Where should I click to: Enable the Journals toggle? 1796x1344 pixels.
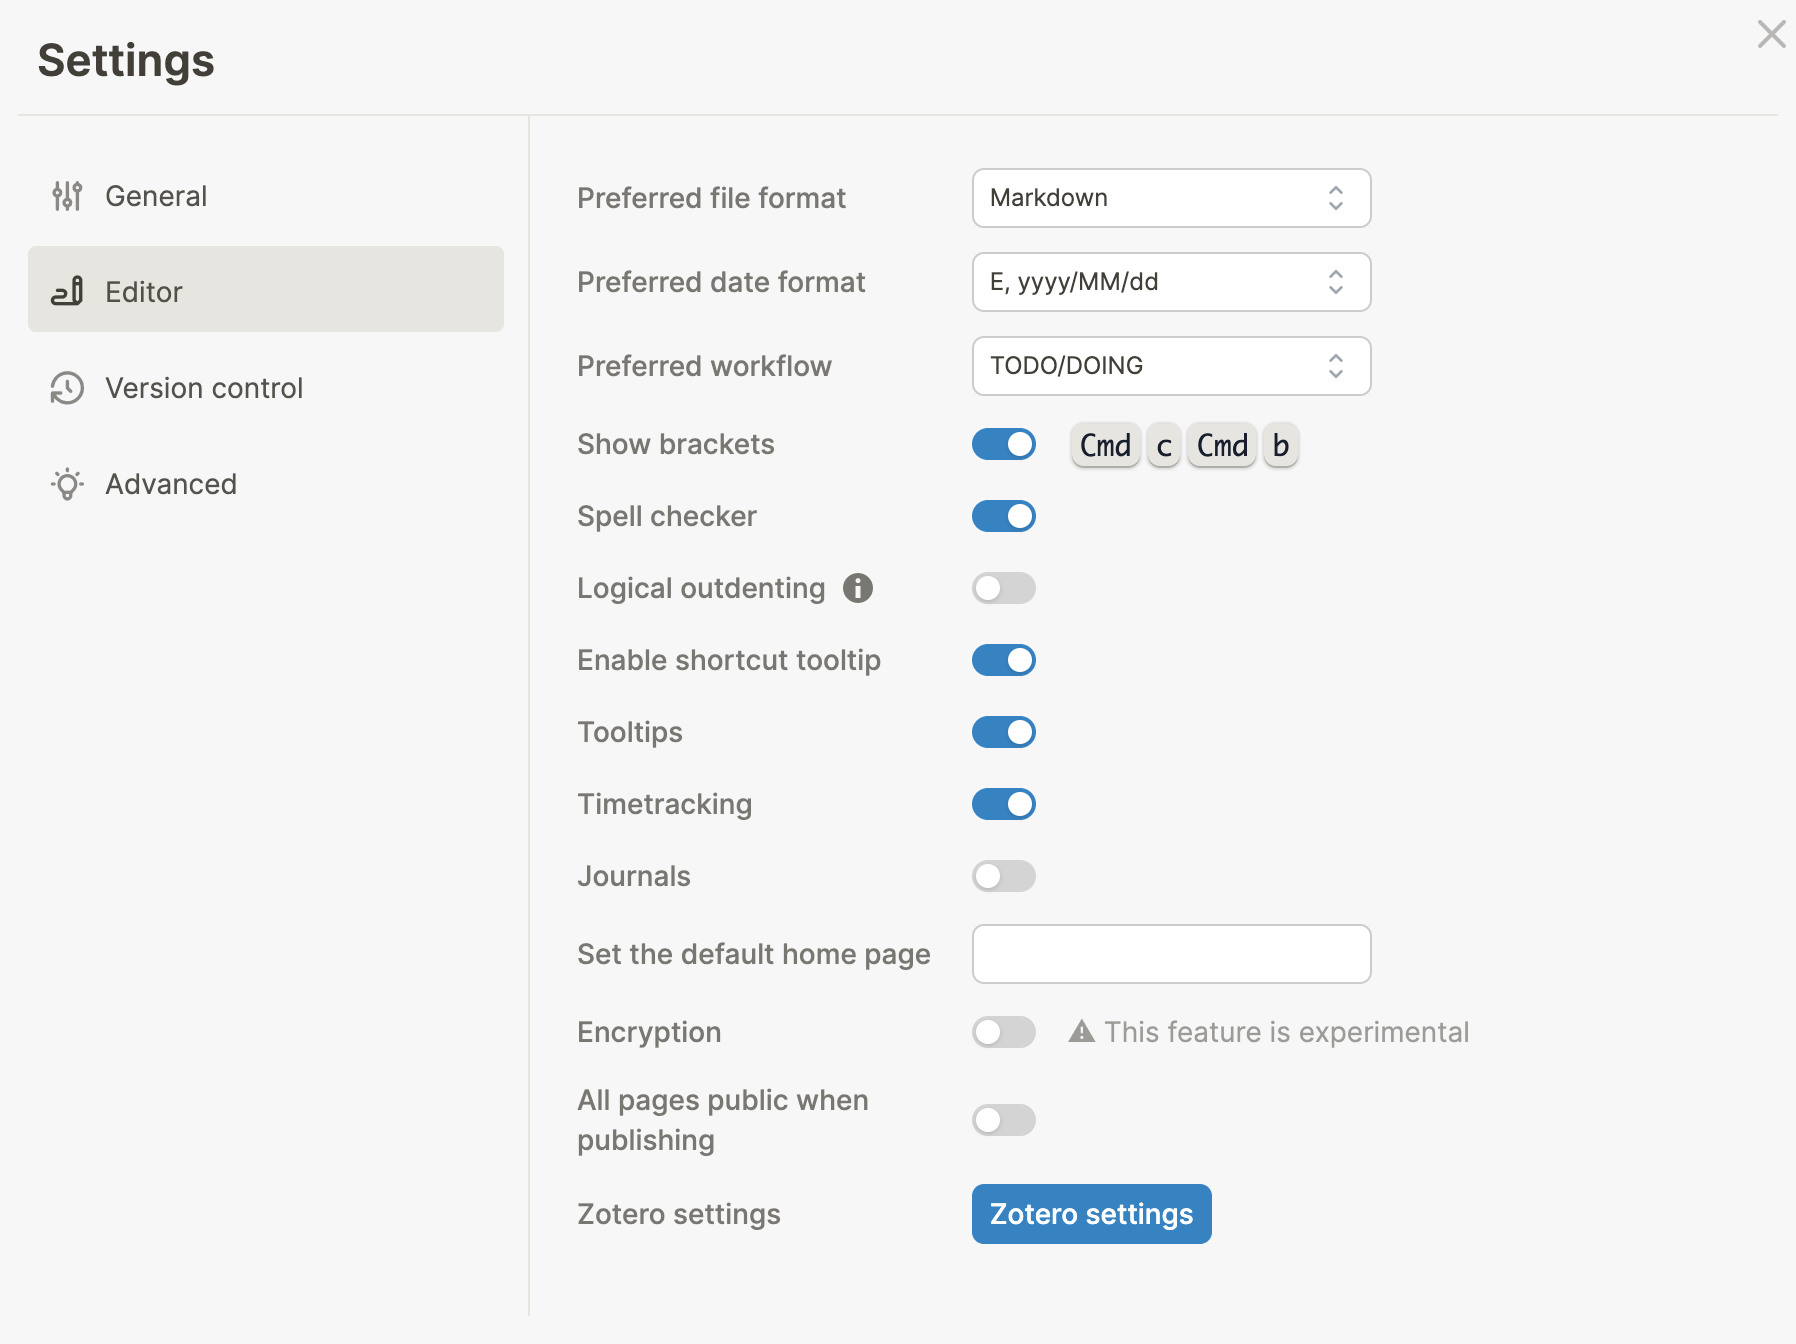[1003, 876]
